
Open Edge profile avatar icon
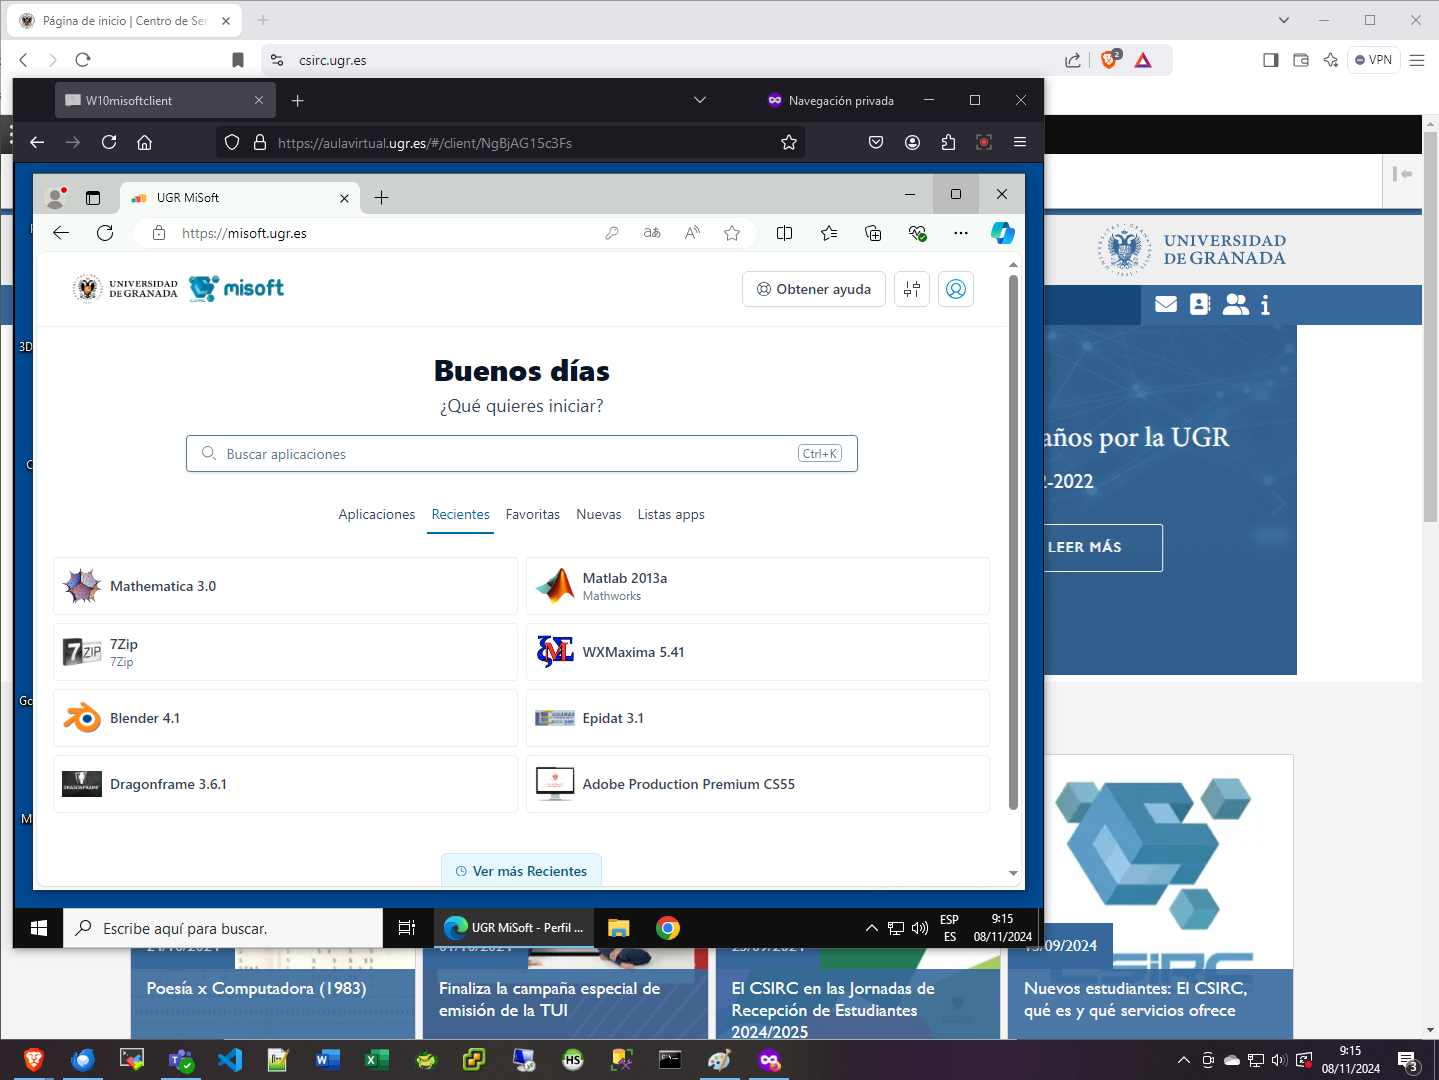click(x=56, y=198)
